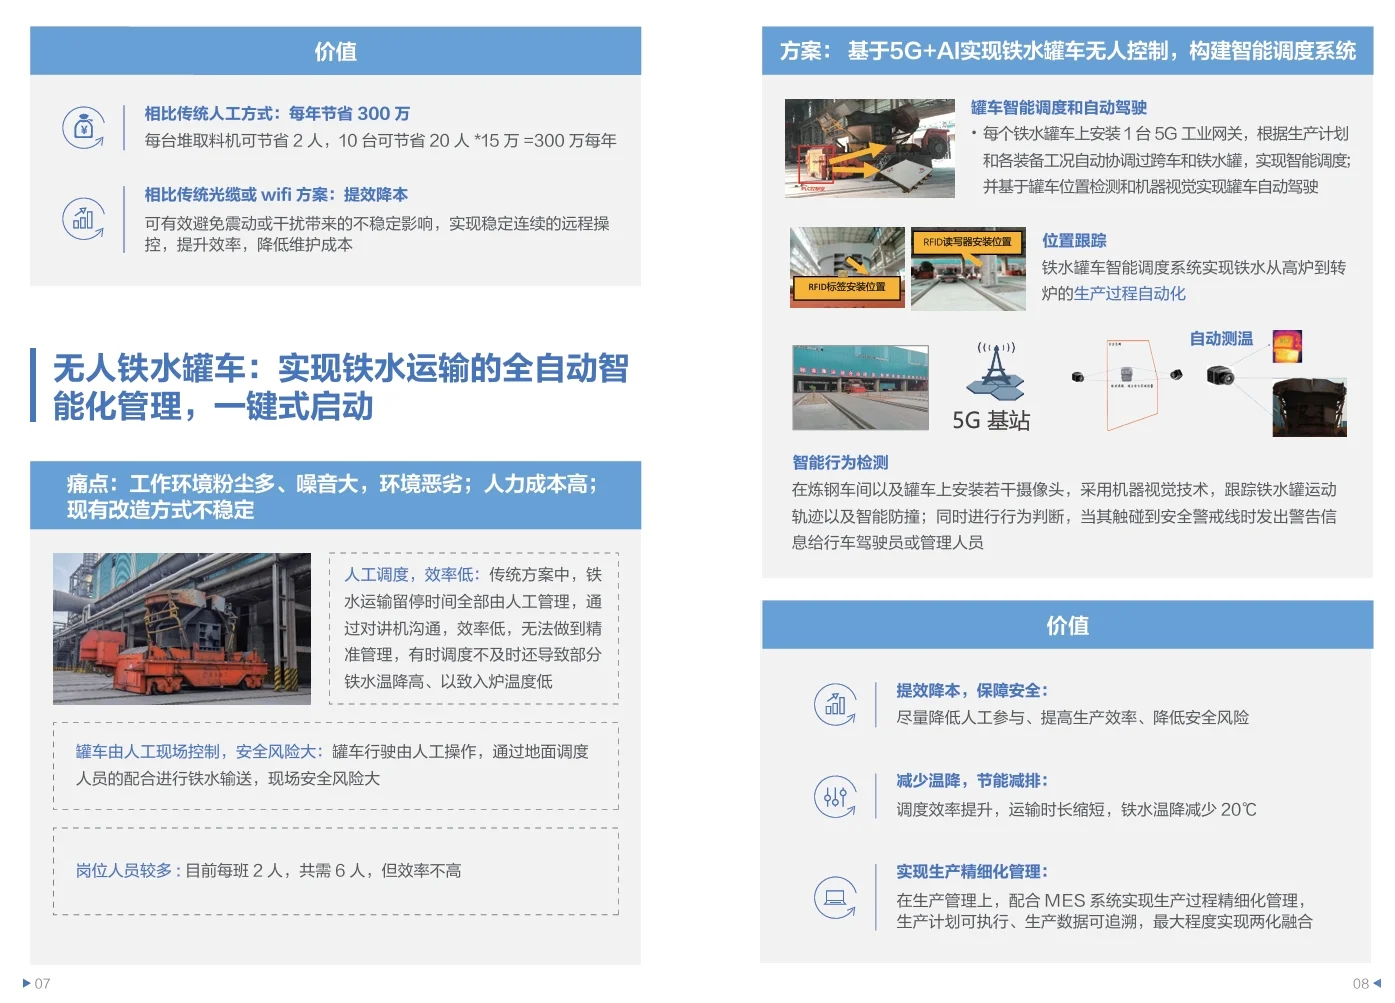Toggle the "自动测温" label
The height and width of the screenshot is (1003, 1395).
pos(1220,338)
